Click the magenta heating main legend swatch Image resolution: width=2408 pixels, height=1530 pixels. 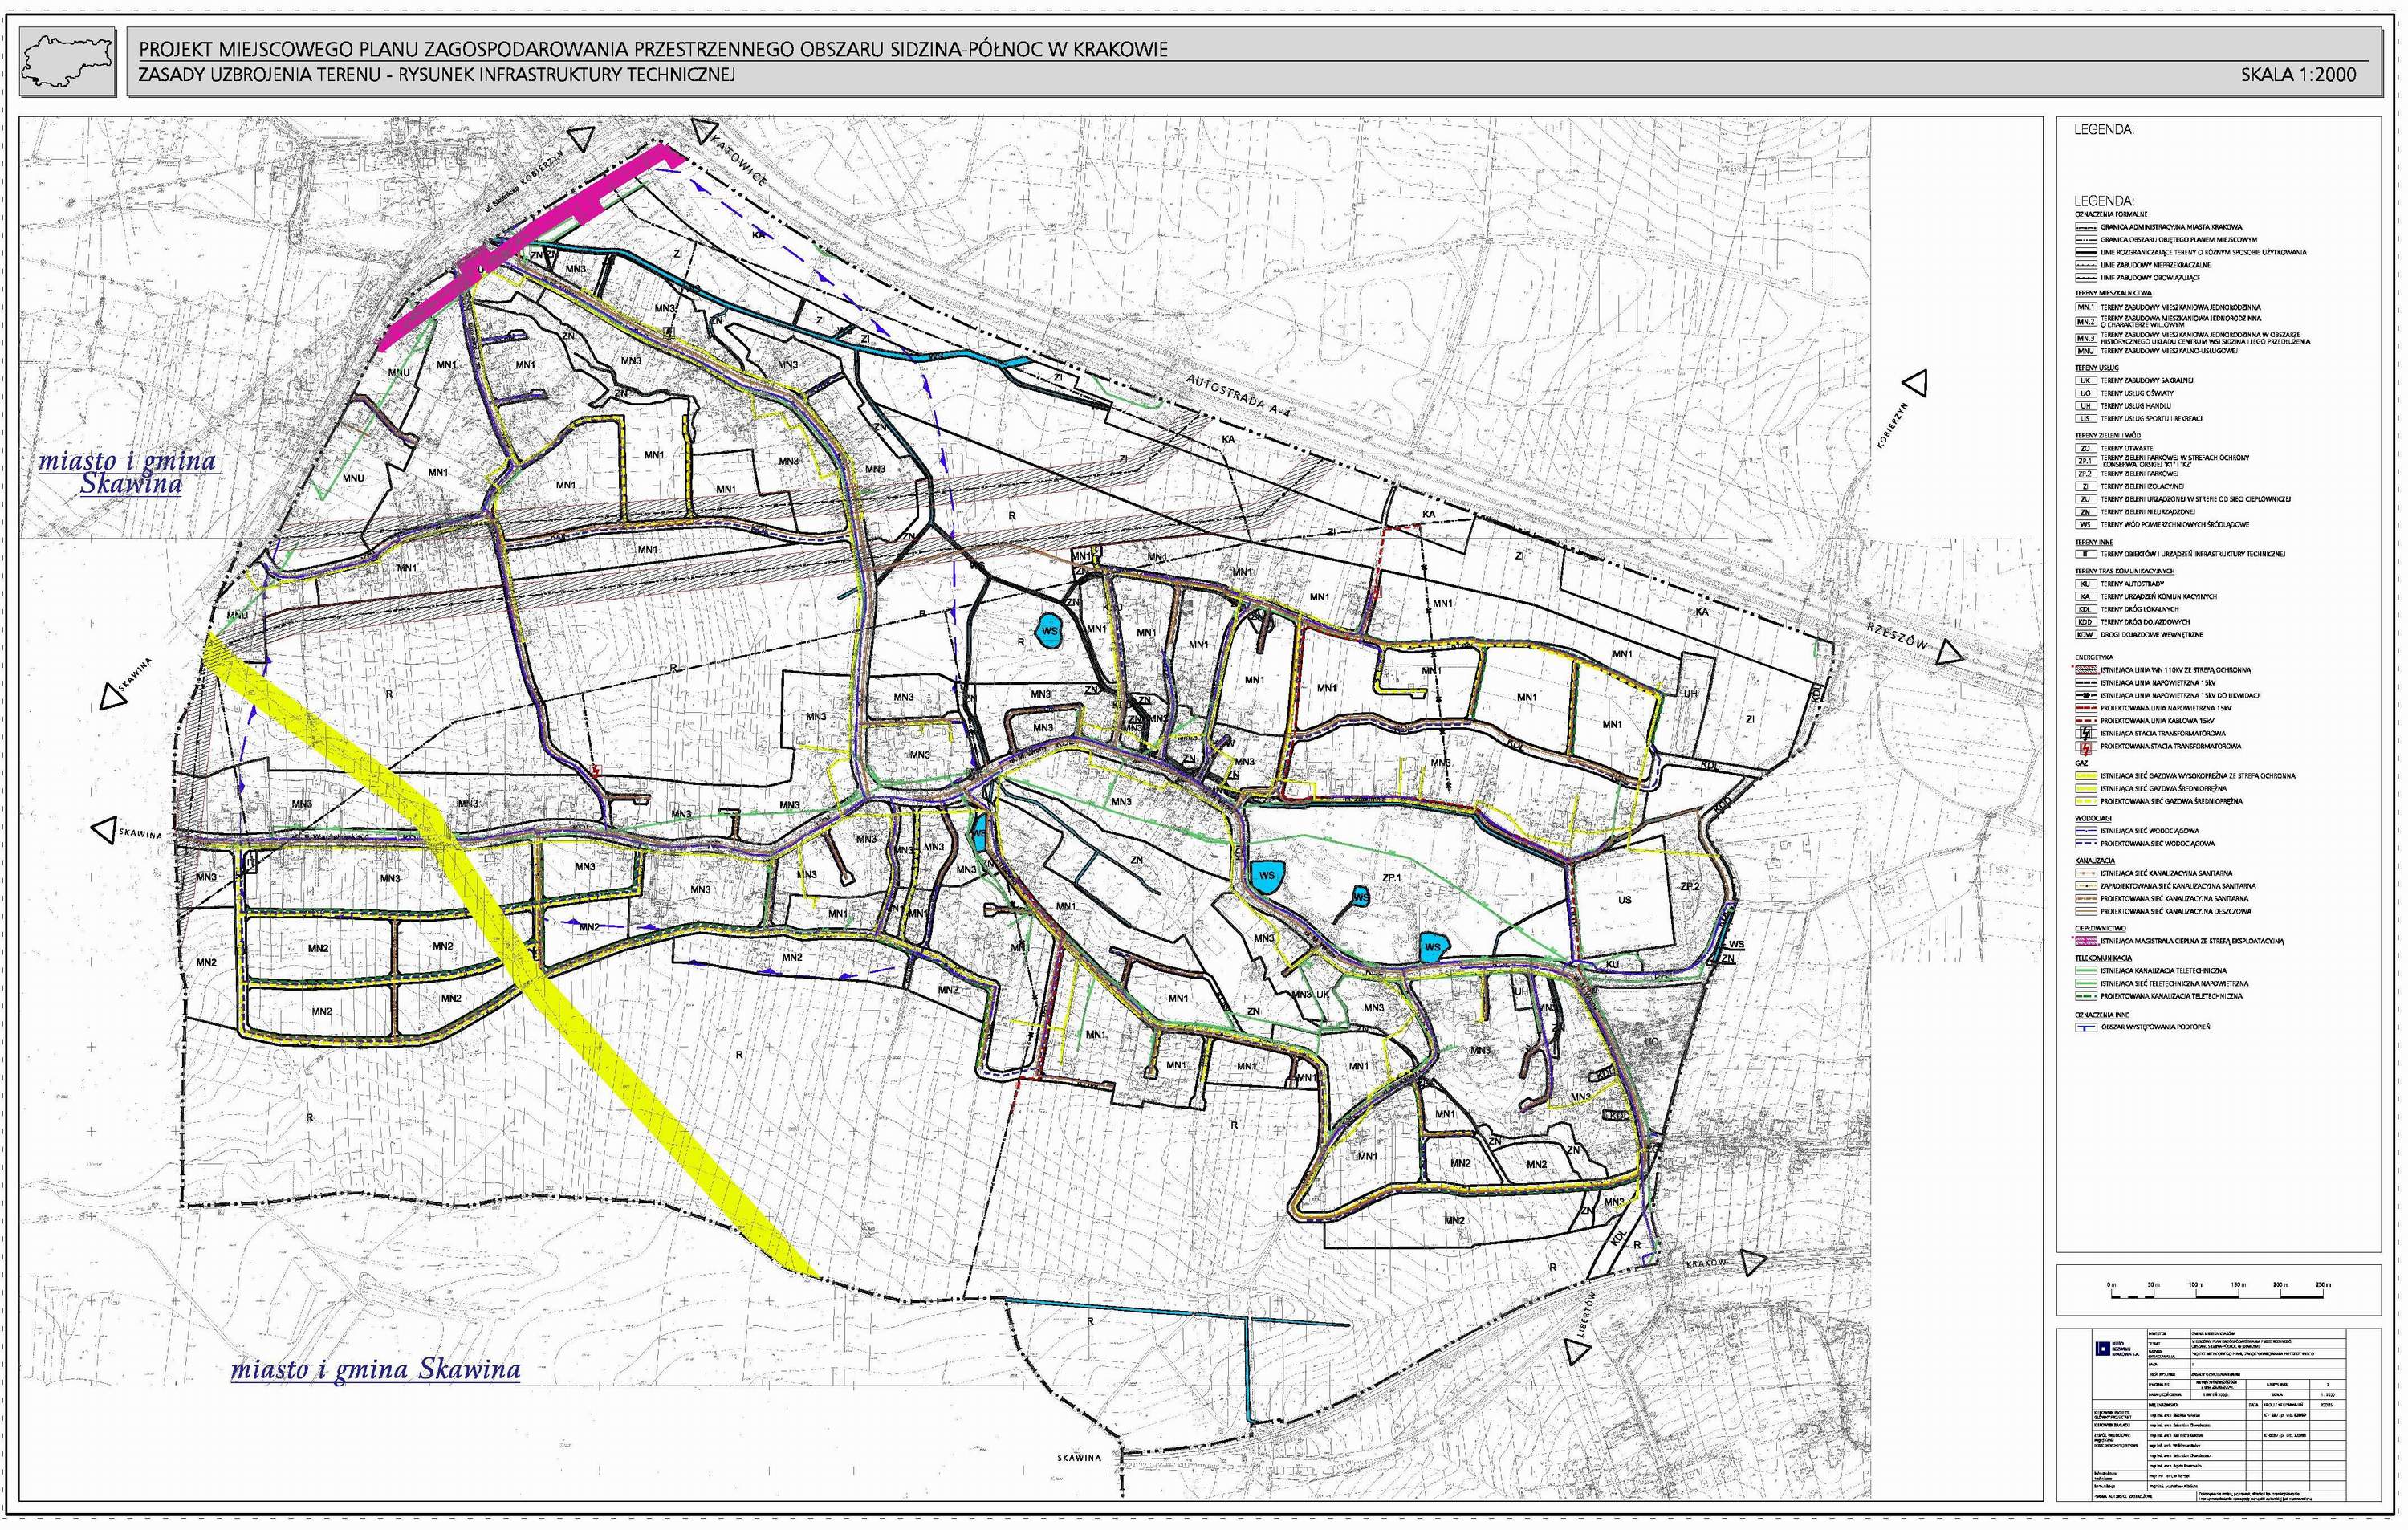(x=2085, y=941)
